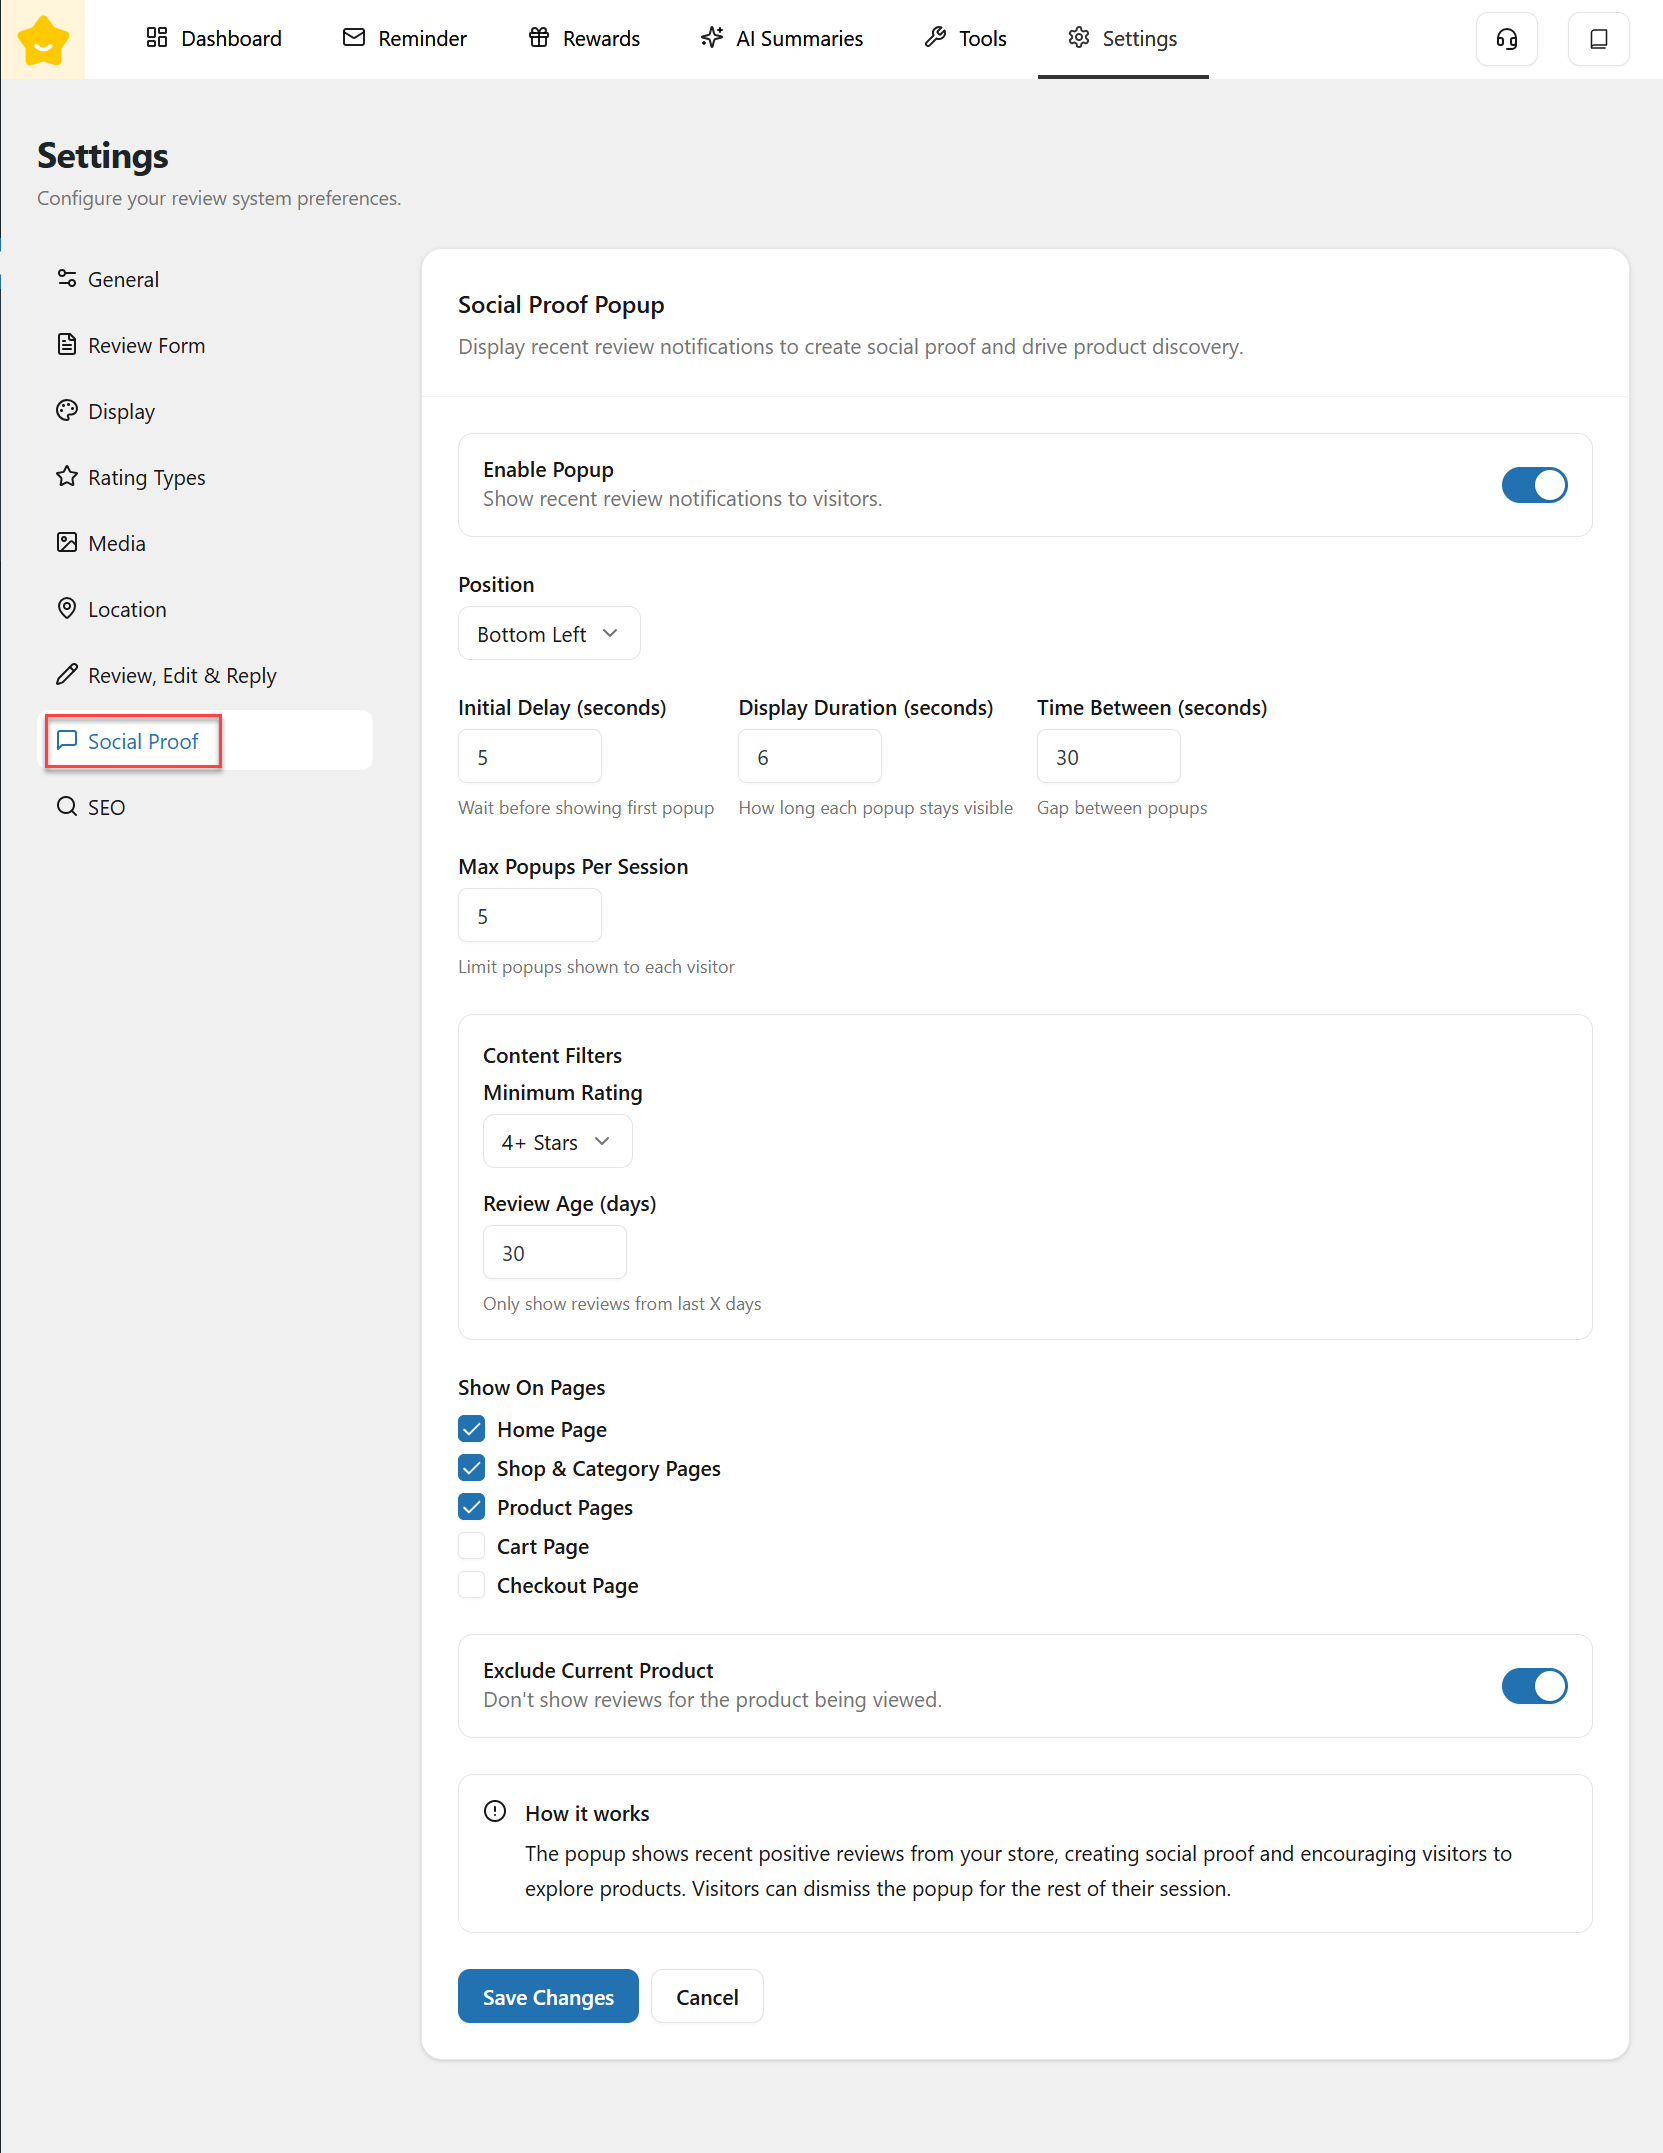The width and height of the screenshot is (1663, 2153).
Task: Click the yellow star app logo
Action: 43,40
